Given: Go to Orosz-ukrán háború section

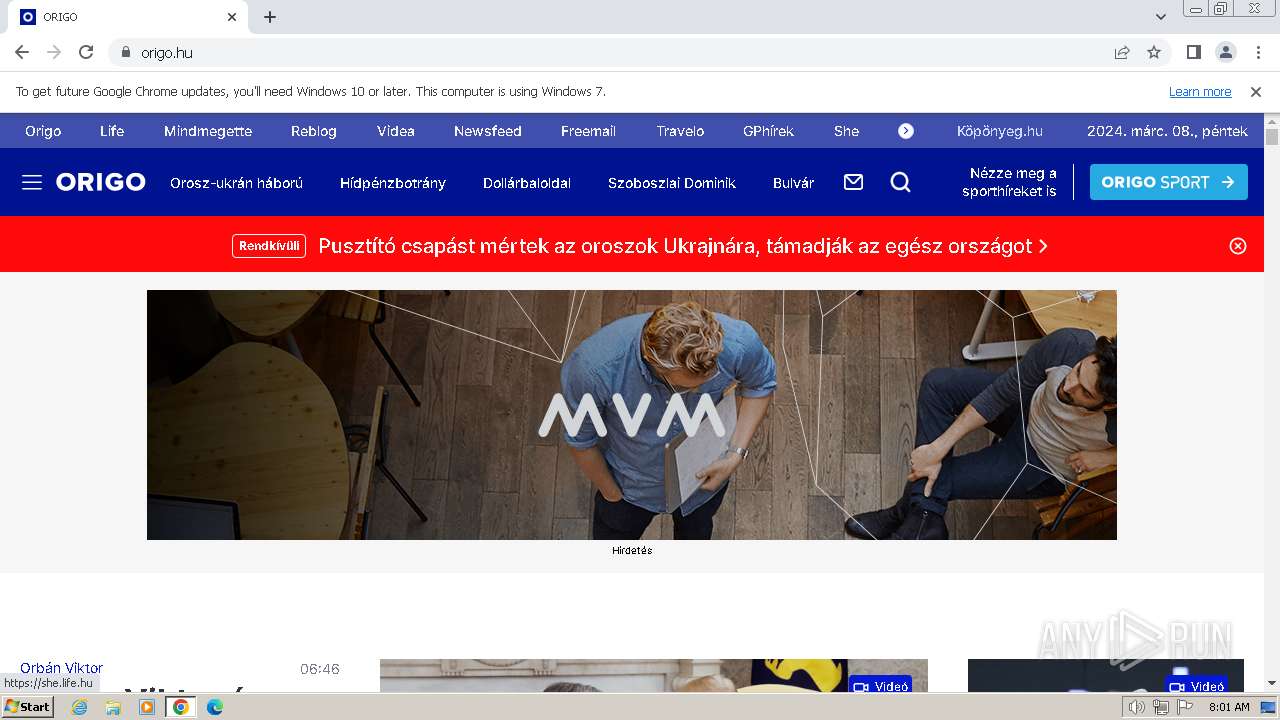Looking at the screenshot, I should pyautogui.click(x=236, y=183).
